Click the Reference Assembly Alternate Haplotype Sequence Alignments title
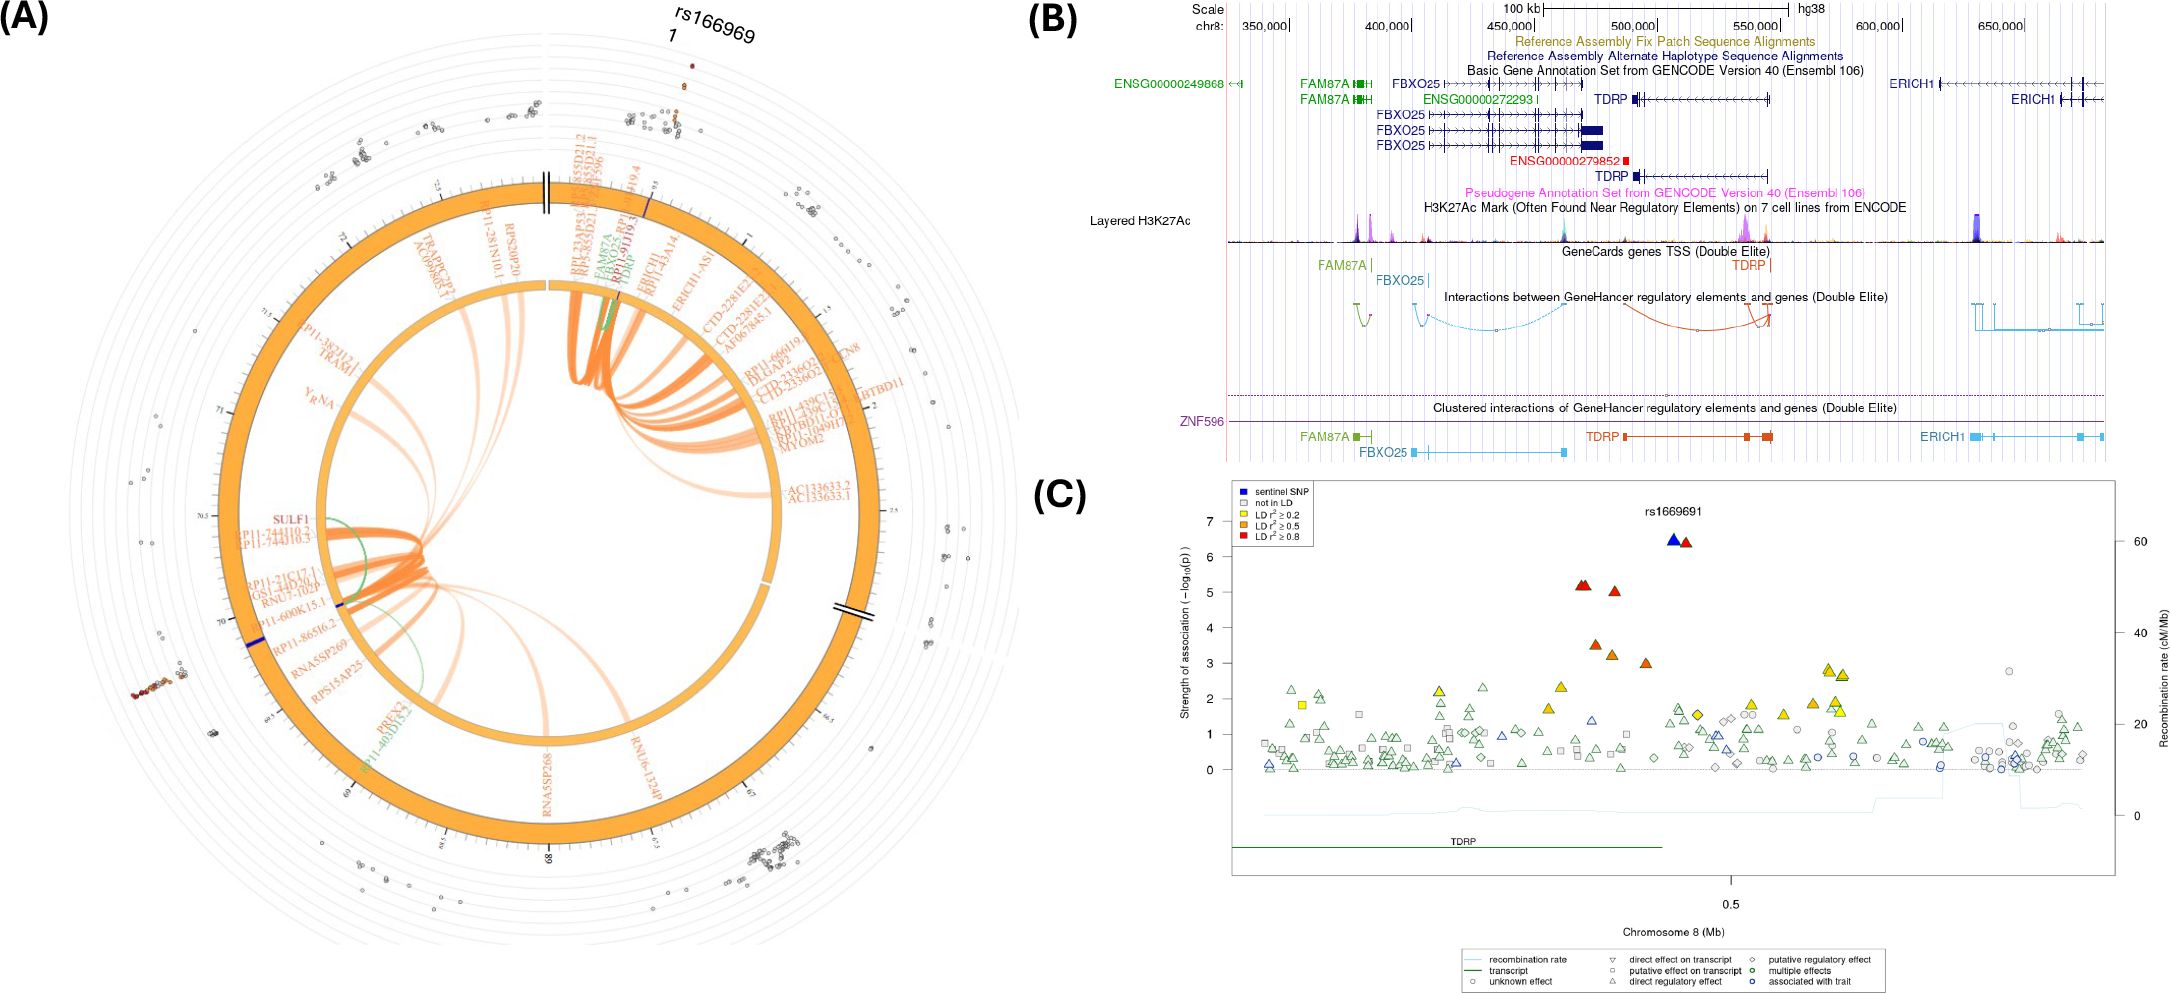Screen dimensions: 2170x993 (1665, 56)
